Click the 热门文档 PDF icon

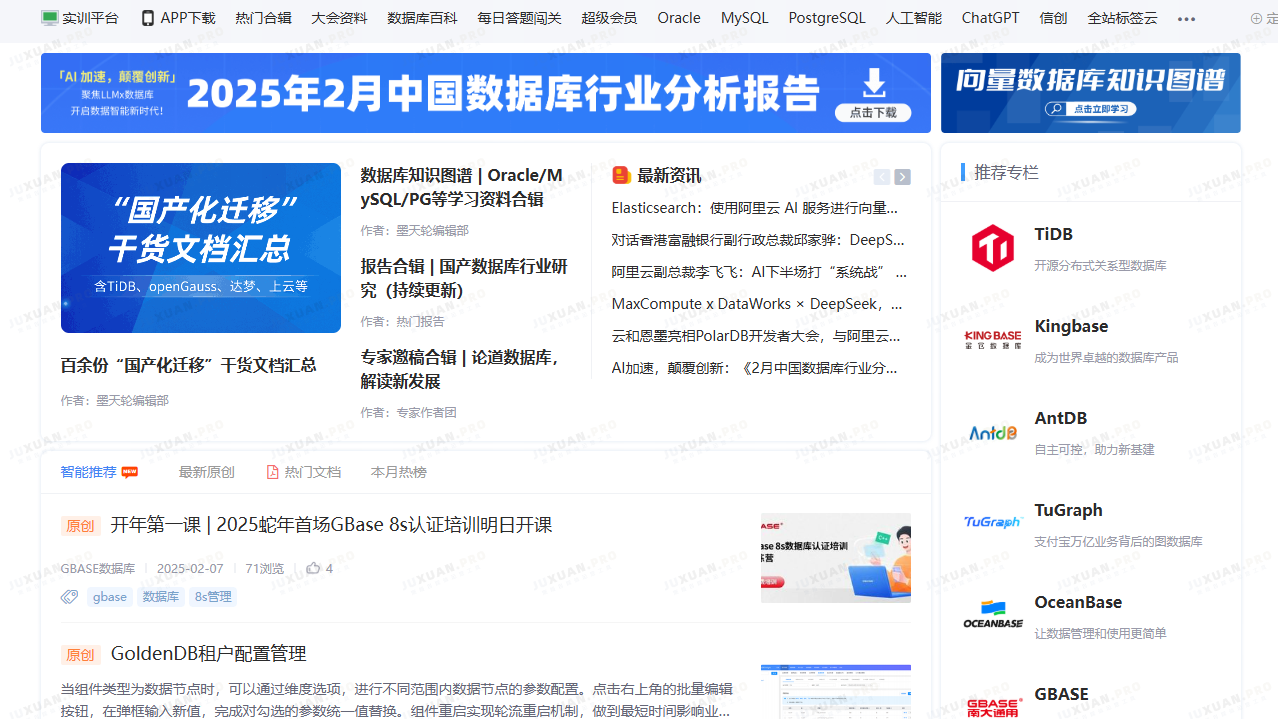272,472
